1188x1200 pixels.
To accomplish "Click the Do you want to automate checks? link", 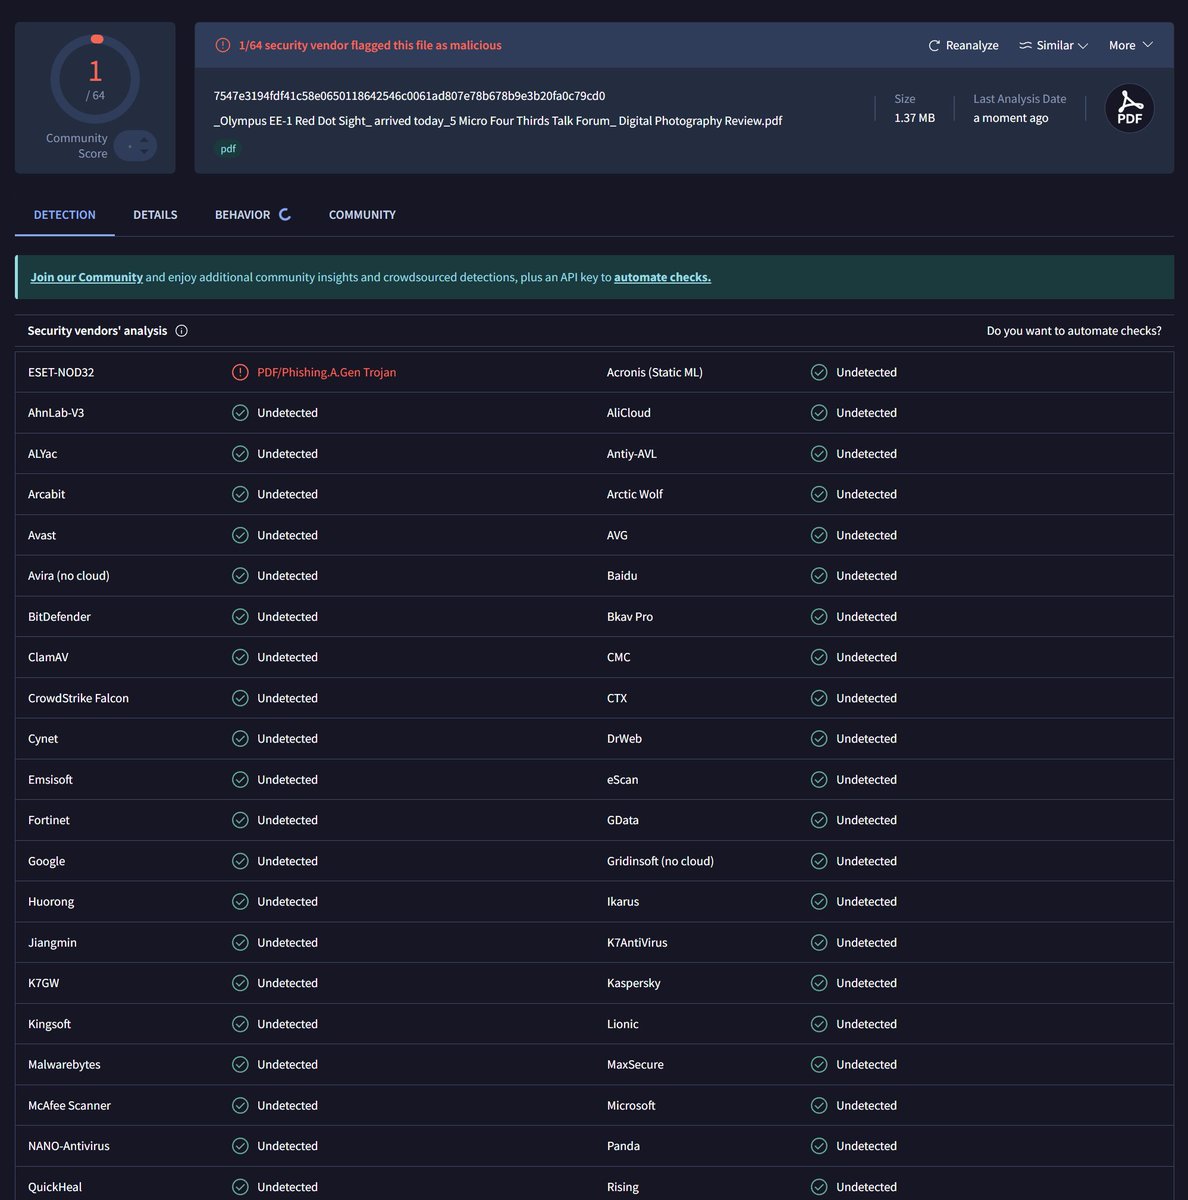I will tap(1074, 331).
